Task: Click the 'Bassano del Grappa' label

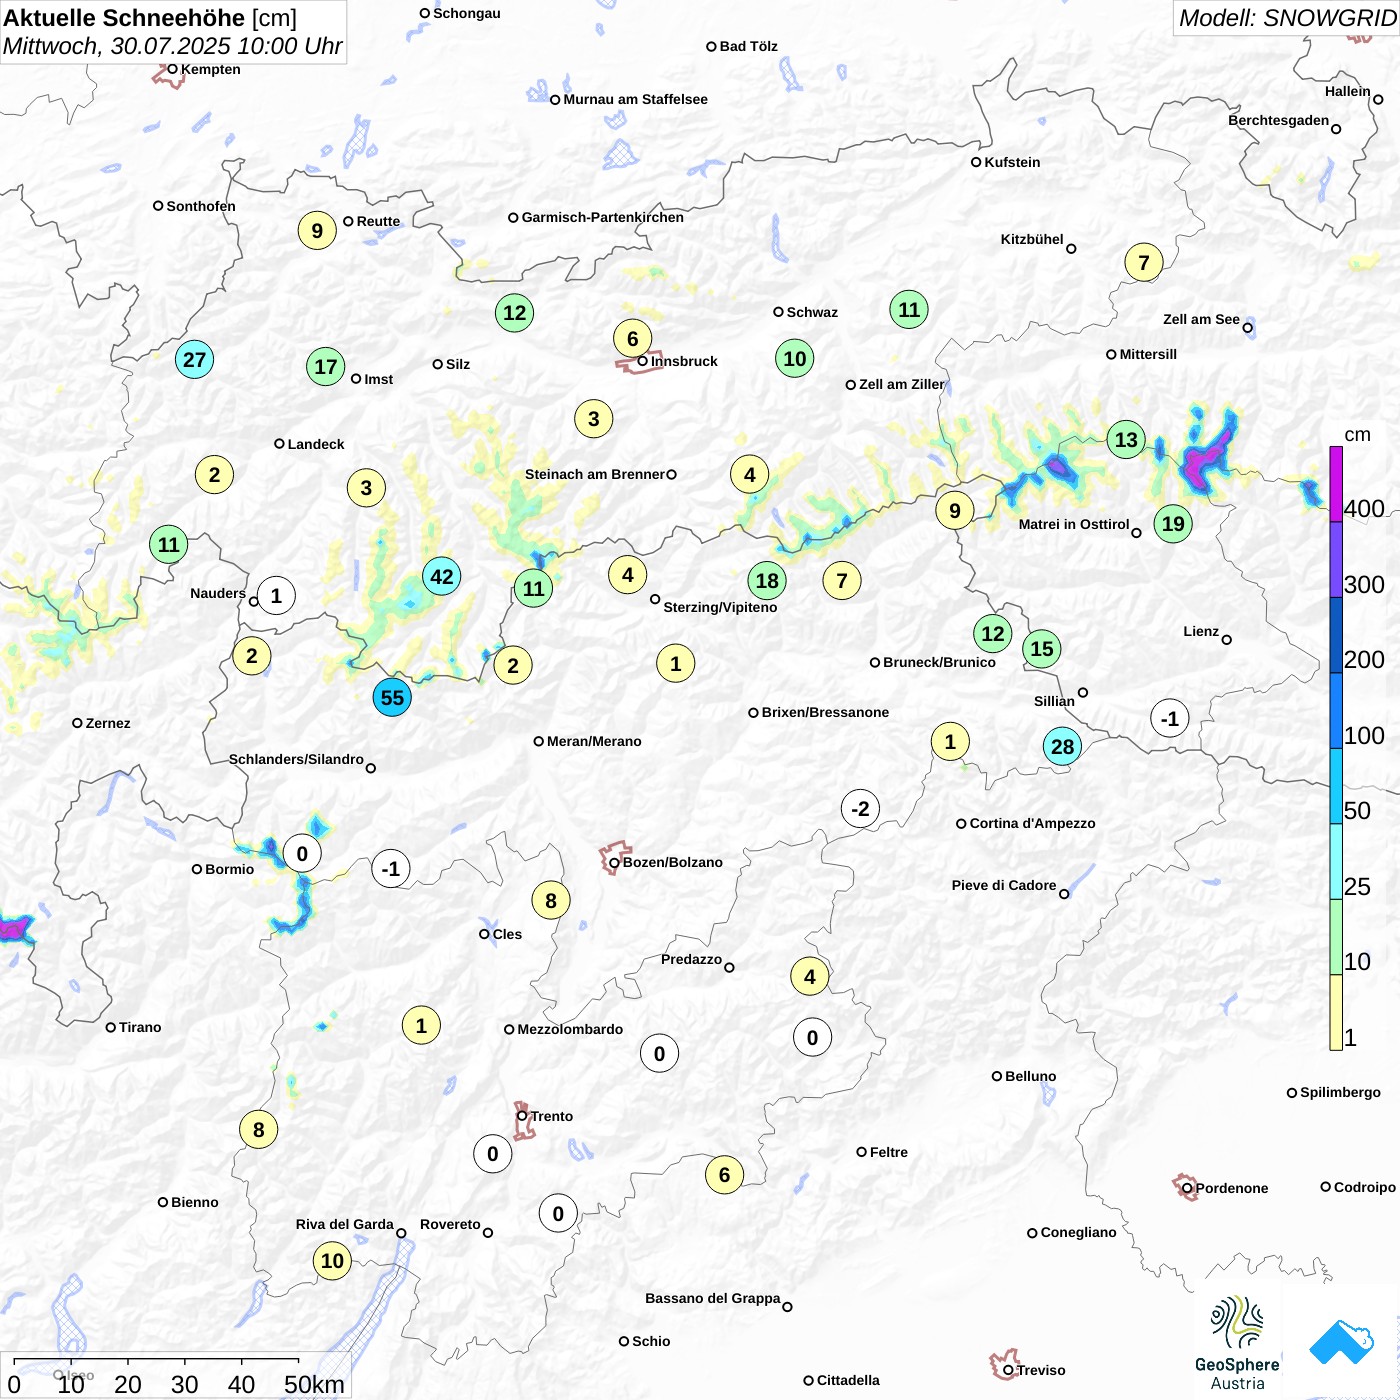Action: pyautogui.click(x=713, y=1298)
